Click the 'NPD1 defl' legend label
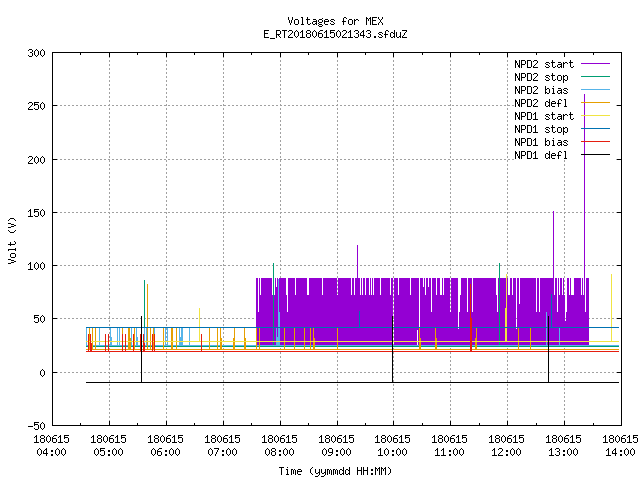 (x=541, y=156)
